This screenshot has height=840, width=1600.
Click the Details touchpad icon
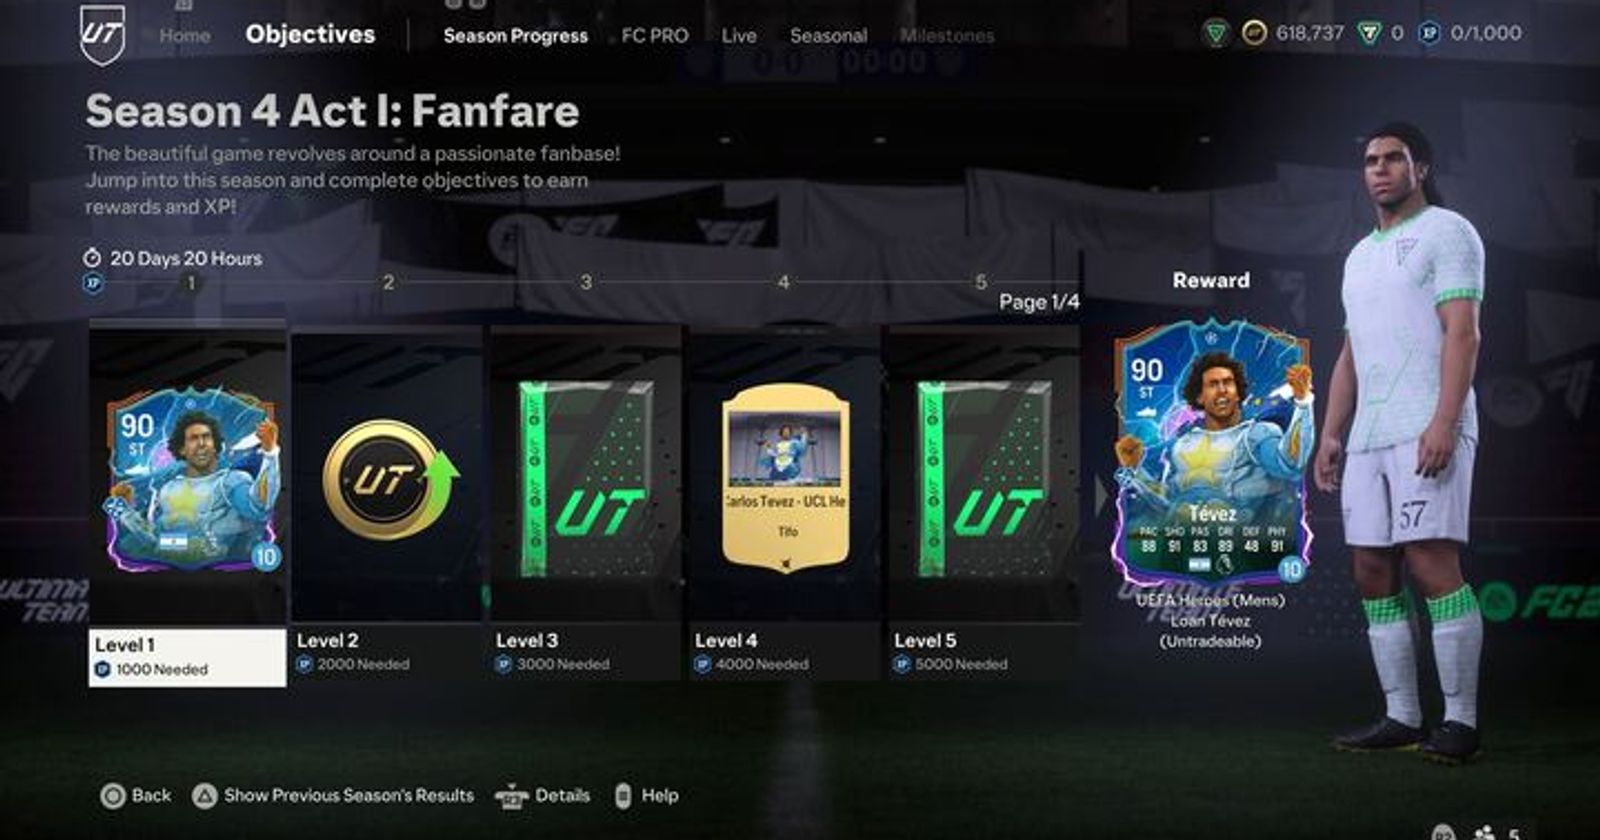click(x=512, y=796)
